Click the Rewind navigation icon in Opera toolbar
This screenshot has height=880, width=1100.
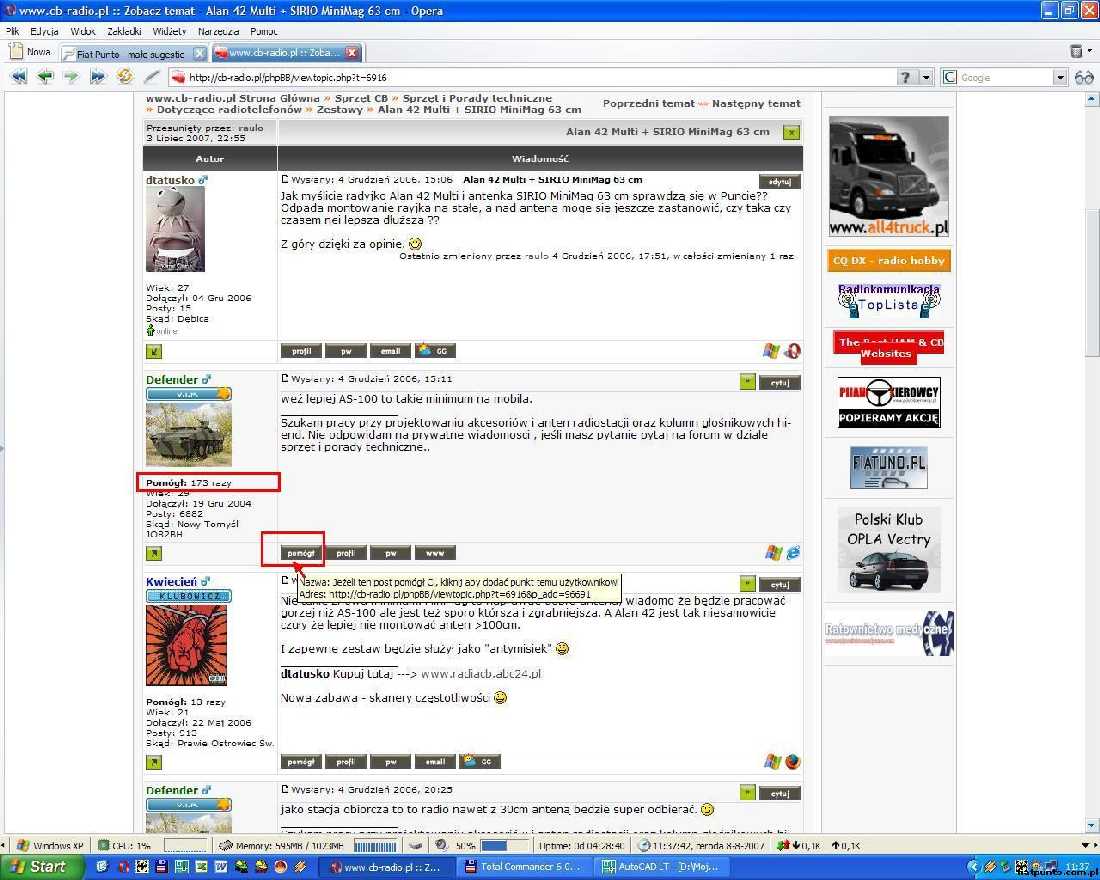click(x=19, y=76)
